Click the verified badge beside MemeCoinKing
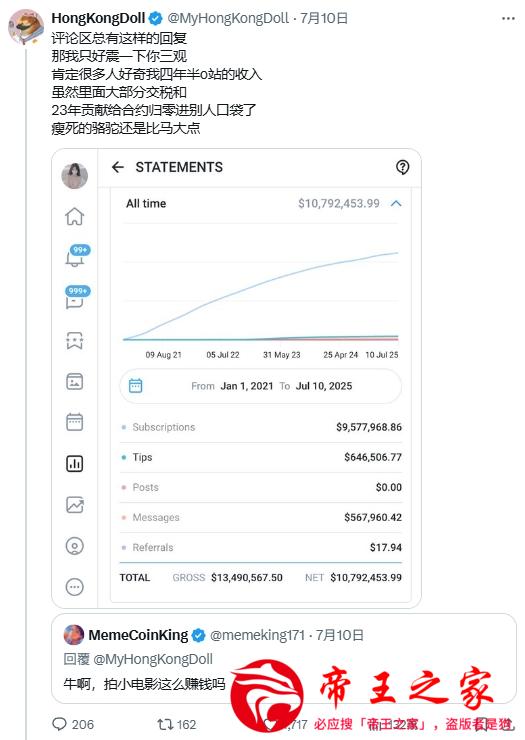This screenshot has height=740, width=525. point(199,636)
